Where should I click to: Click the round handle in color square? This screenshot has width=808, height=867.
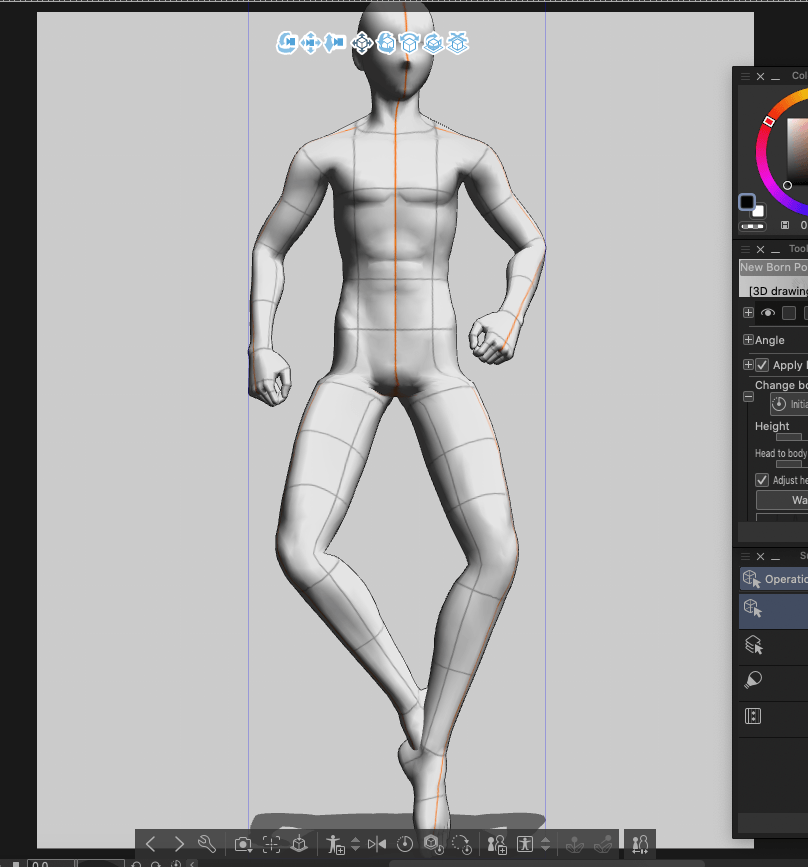(x=787, y=185)
